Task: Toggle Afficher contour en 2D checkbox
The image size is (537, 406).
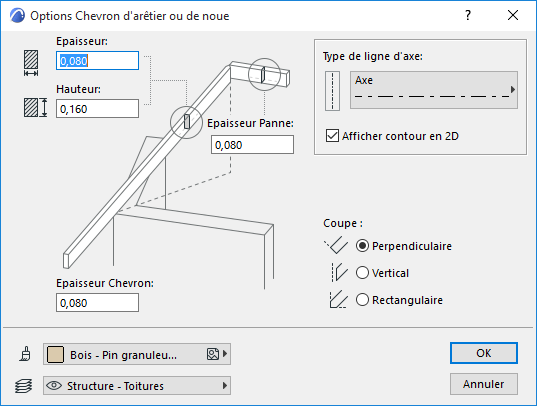Action: tap(332, 136)
